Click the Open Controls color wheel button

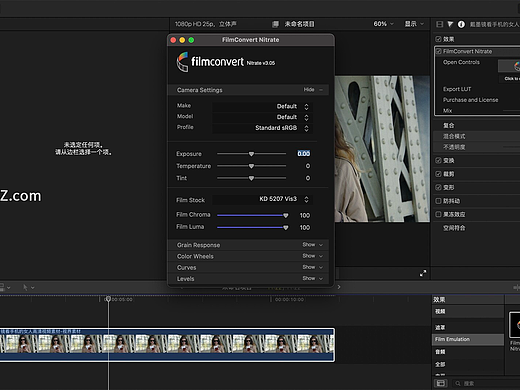coord(509,66)
